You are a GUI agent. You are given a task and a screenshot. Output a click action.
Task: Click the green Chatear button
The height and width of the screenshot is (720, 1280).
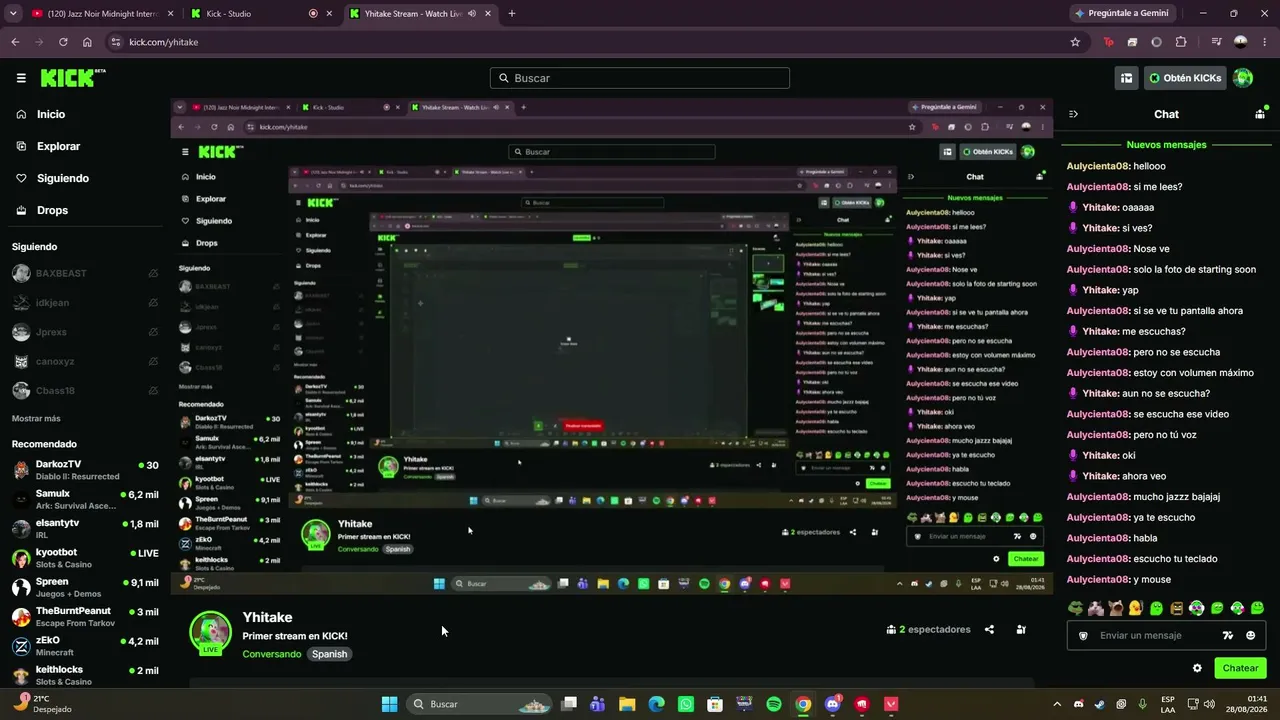pyautogui.click(x=1240, y=668)
